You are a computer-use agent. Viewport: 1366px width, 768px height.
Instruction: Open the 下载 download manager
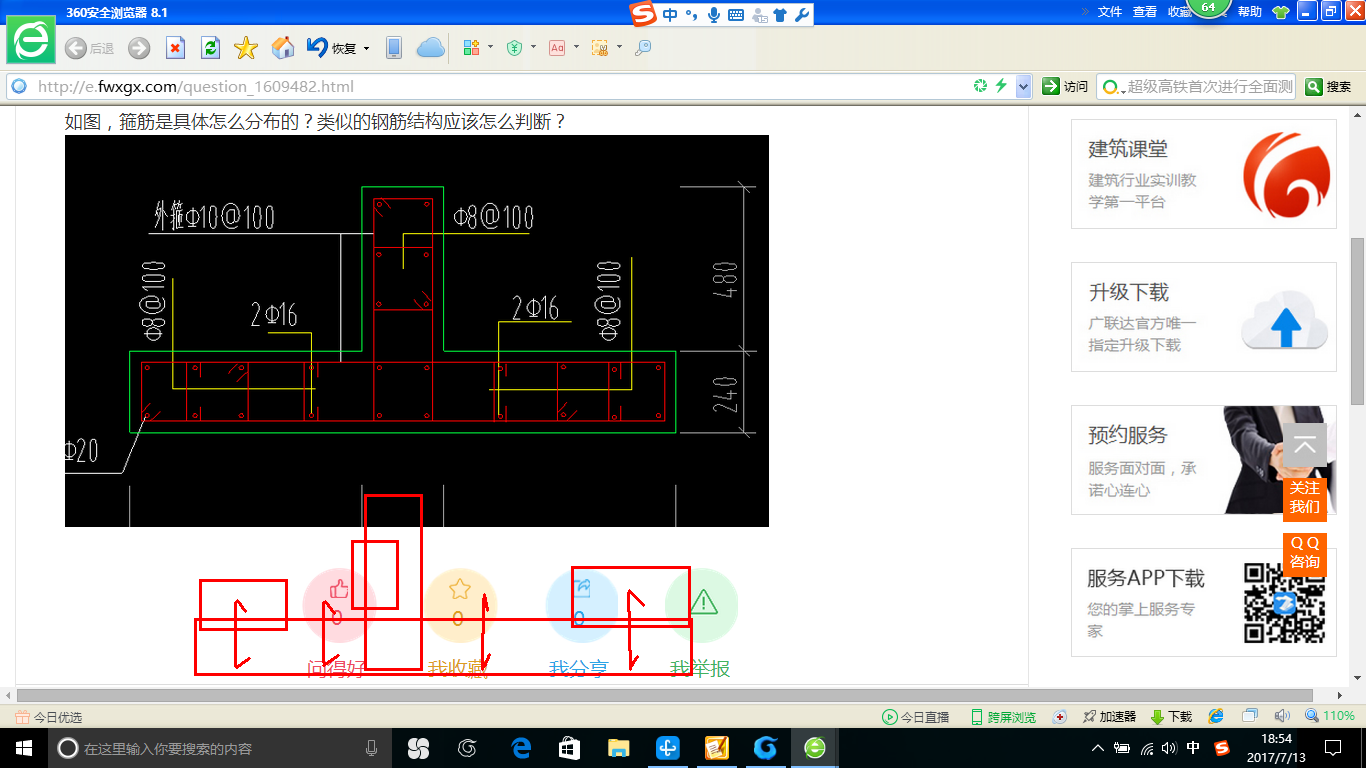point(1171,717)
